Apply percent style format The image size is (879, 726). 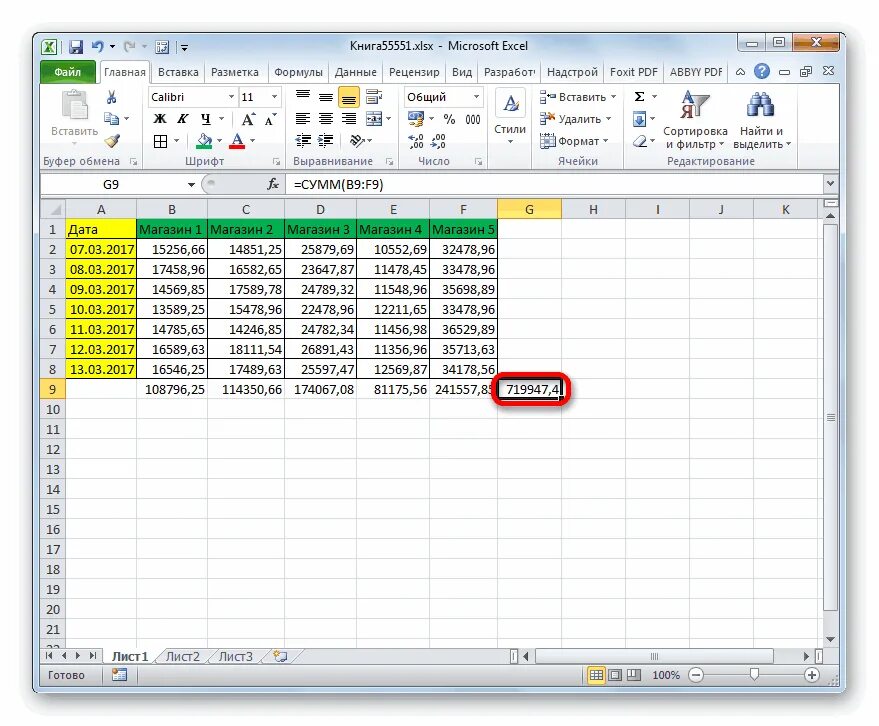449,119
